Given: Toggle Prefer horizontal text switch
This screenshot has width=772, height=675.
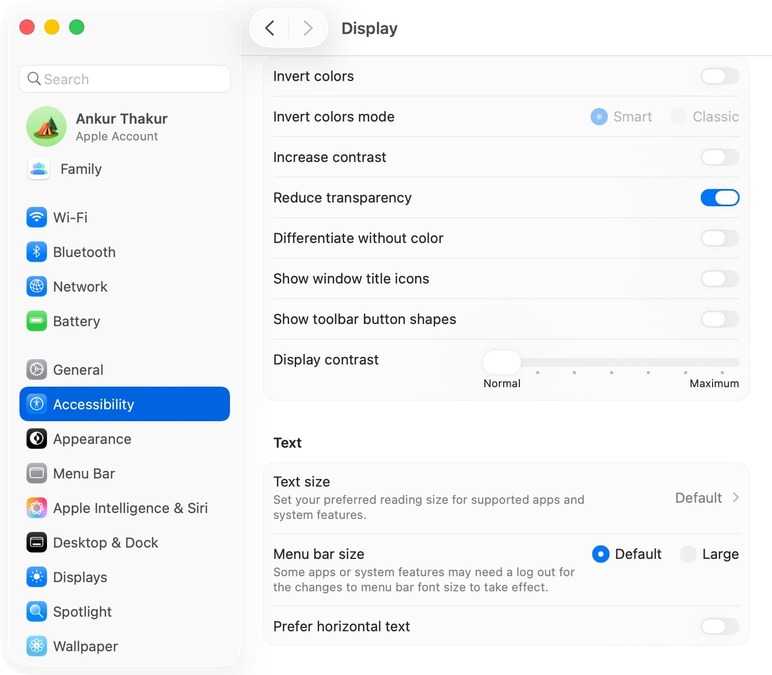Looking at the screenshot, I should point(719,627).
